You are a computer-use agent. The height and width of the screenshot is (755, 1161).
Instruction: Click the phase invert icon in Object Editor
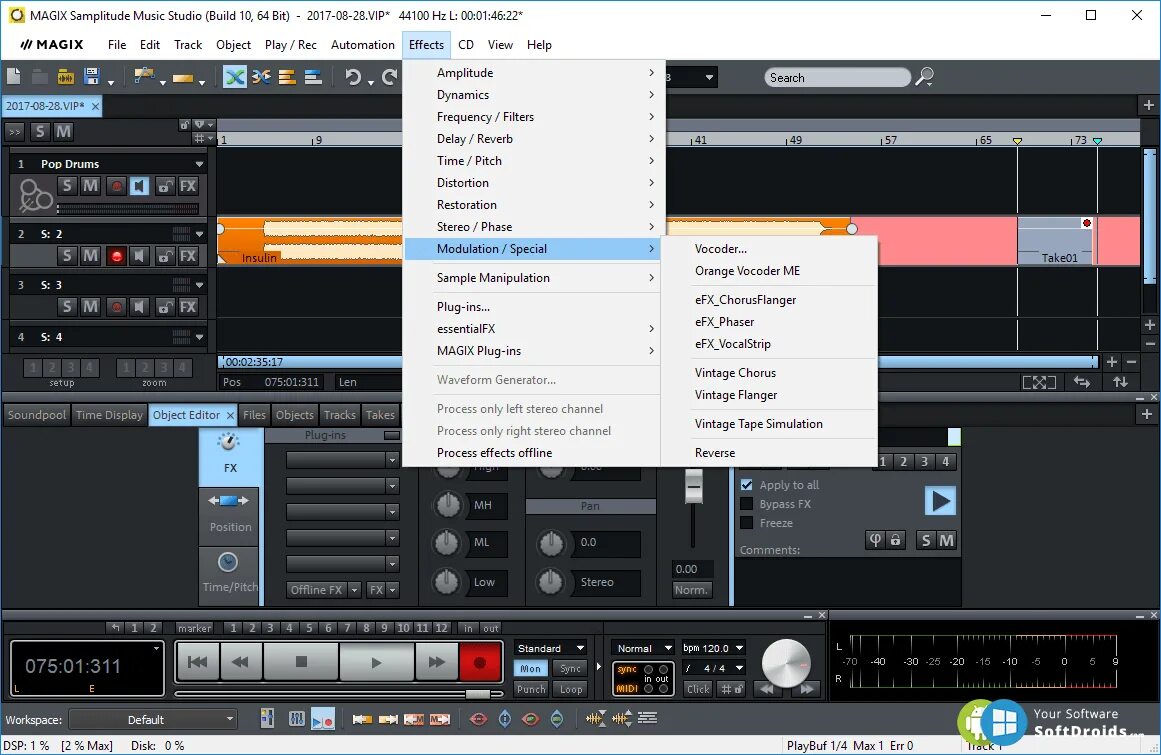pyautogui.click(x=875, y=540)
